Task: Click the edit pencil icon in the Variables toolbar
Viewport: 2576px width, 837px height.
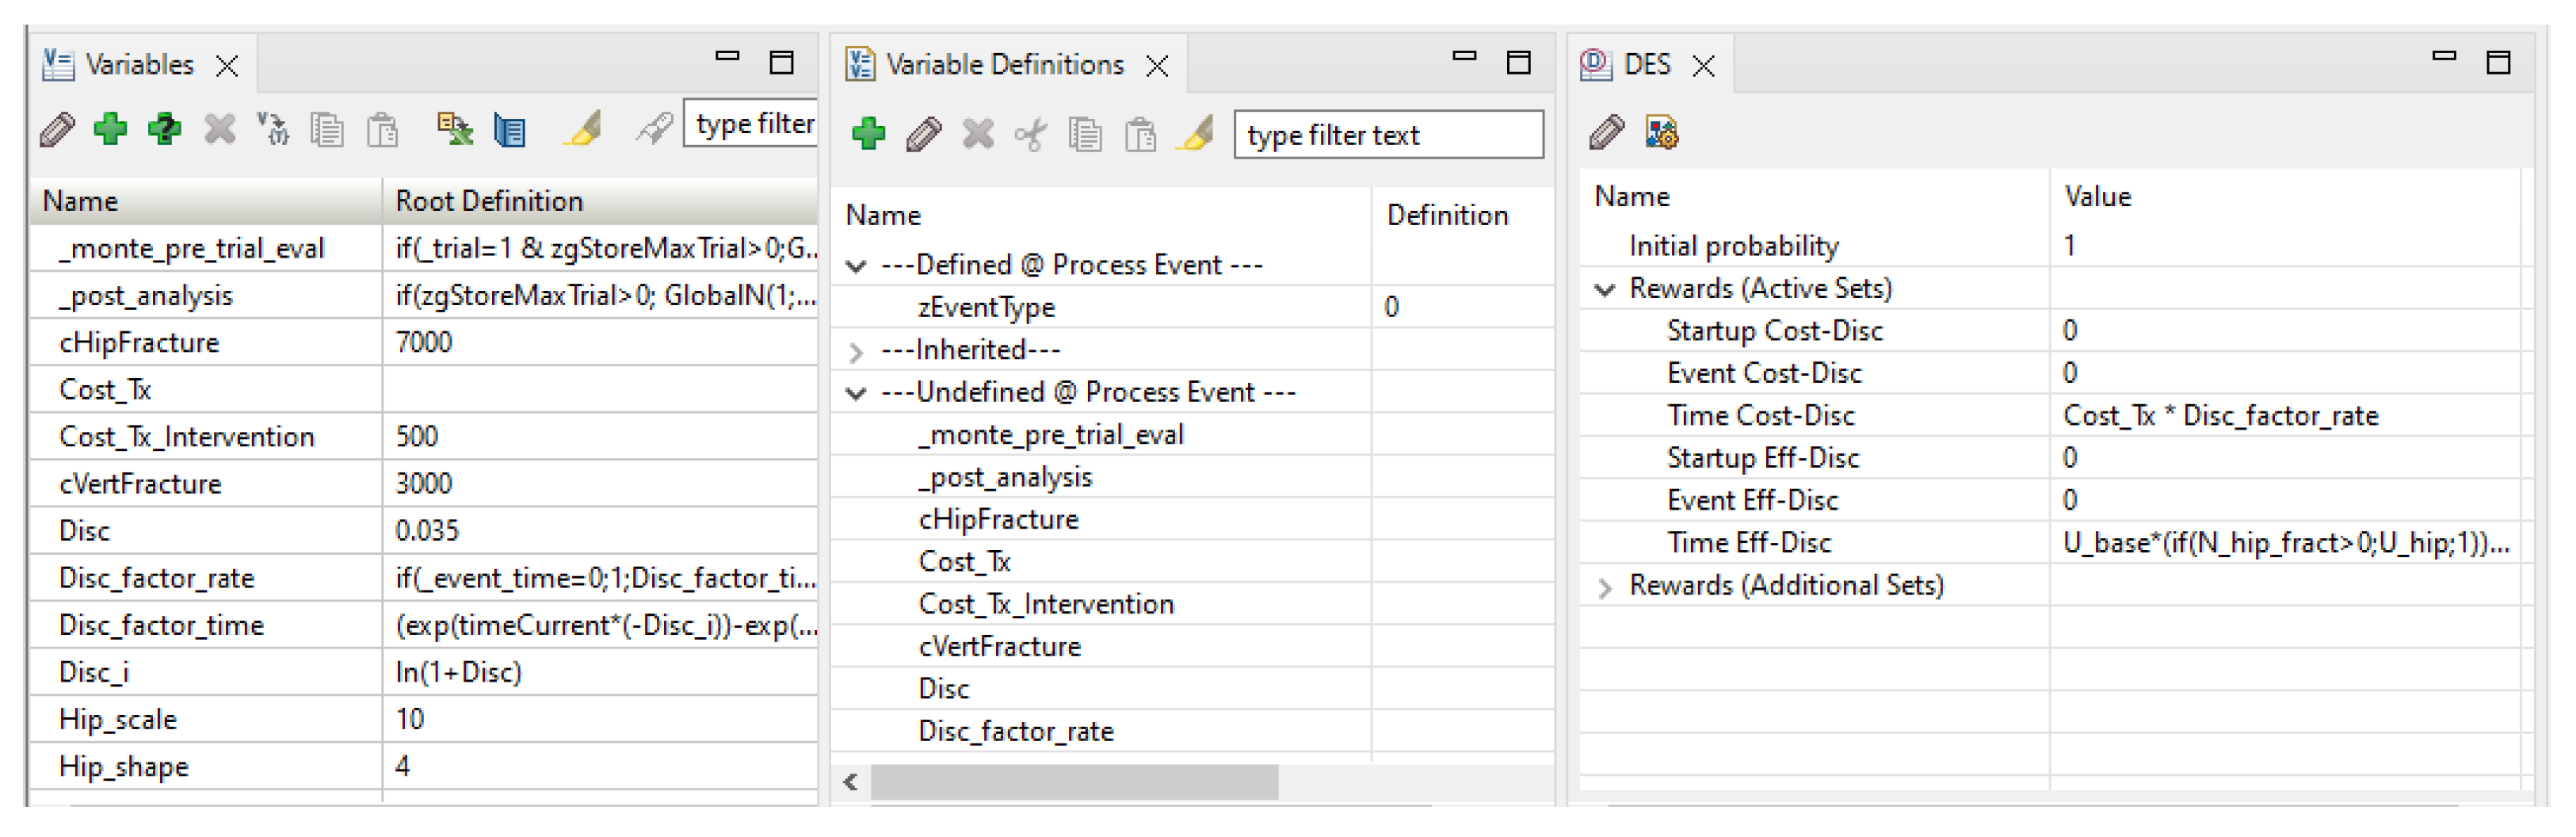Action: (x=57, y=129)
